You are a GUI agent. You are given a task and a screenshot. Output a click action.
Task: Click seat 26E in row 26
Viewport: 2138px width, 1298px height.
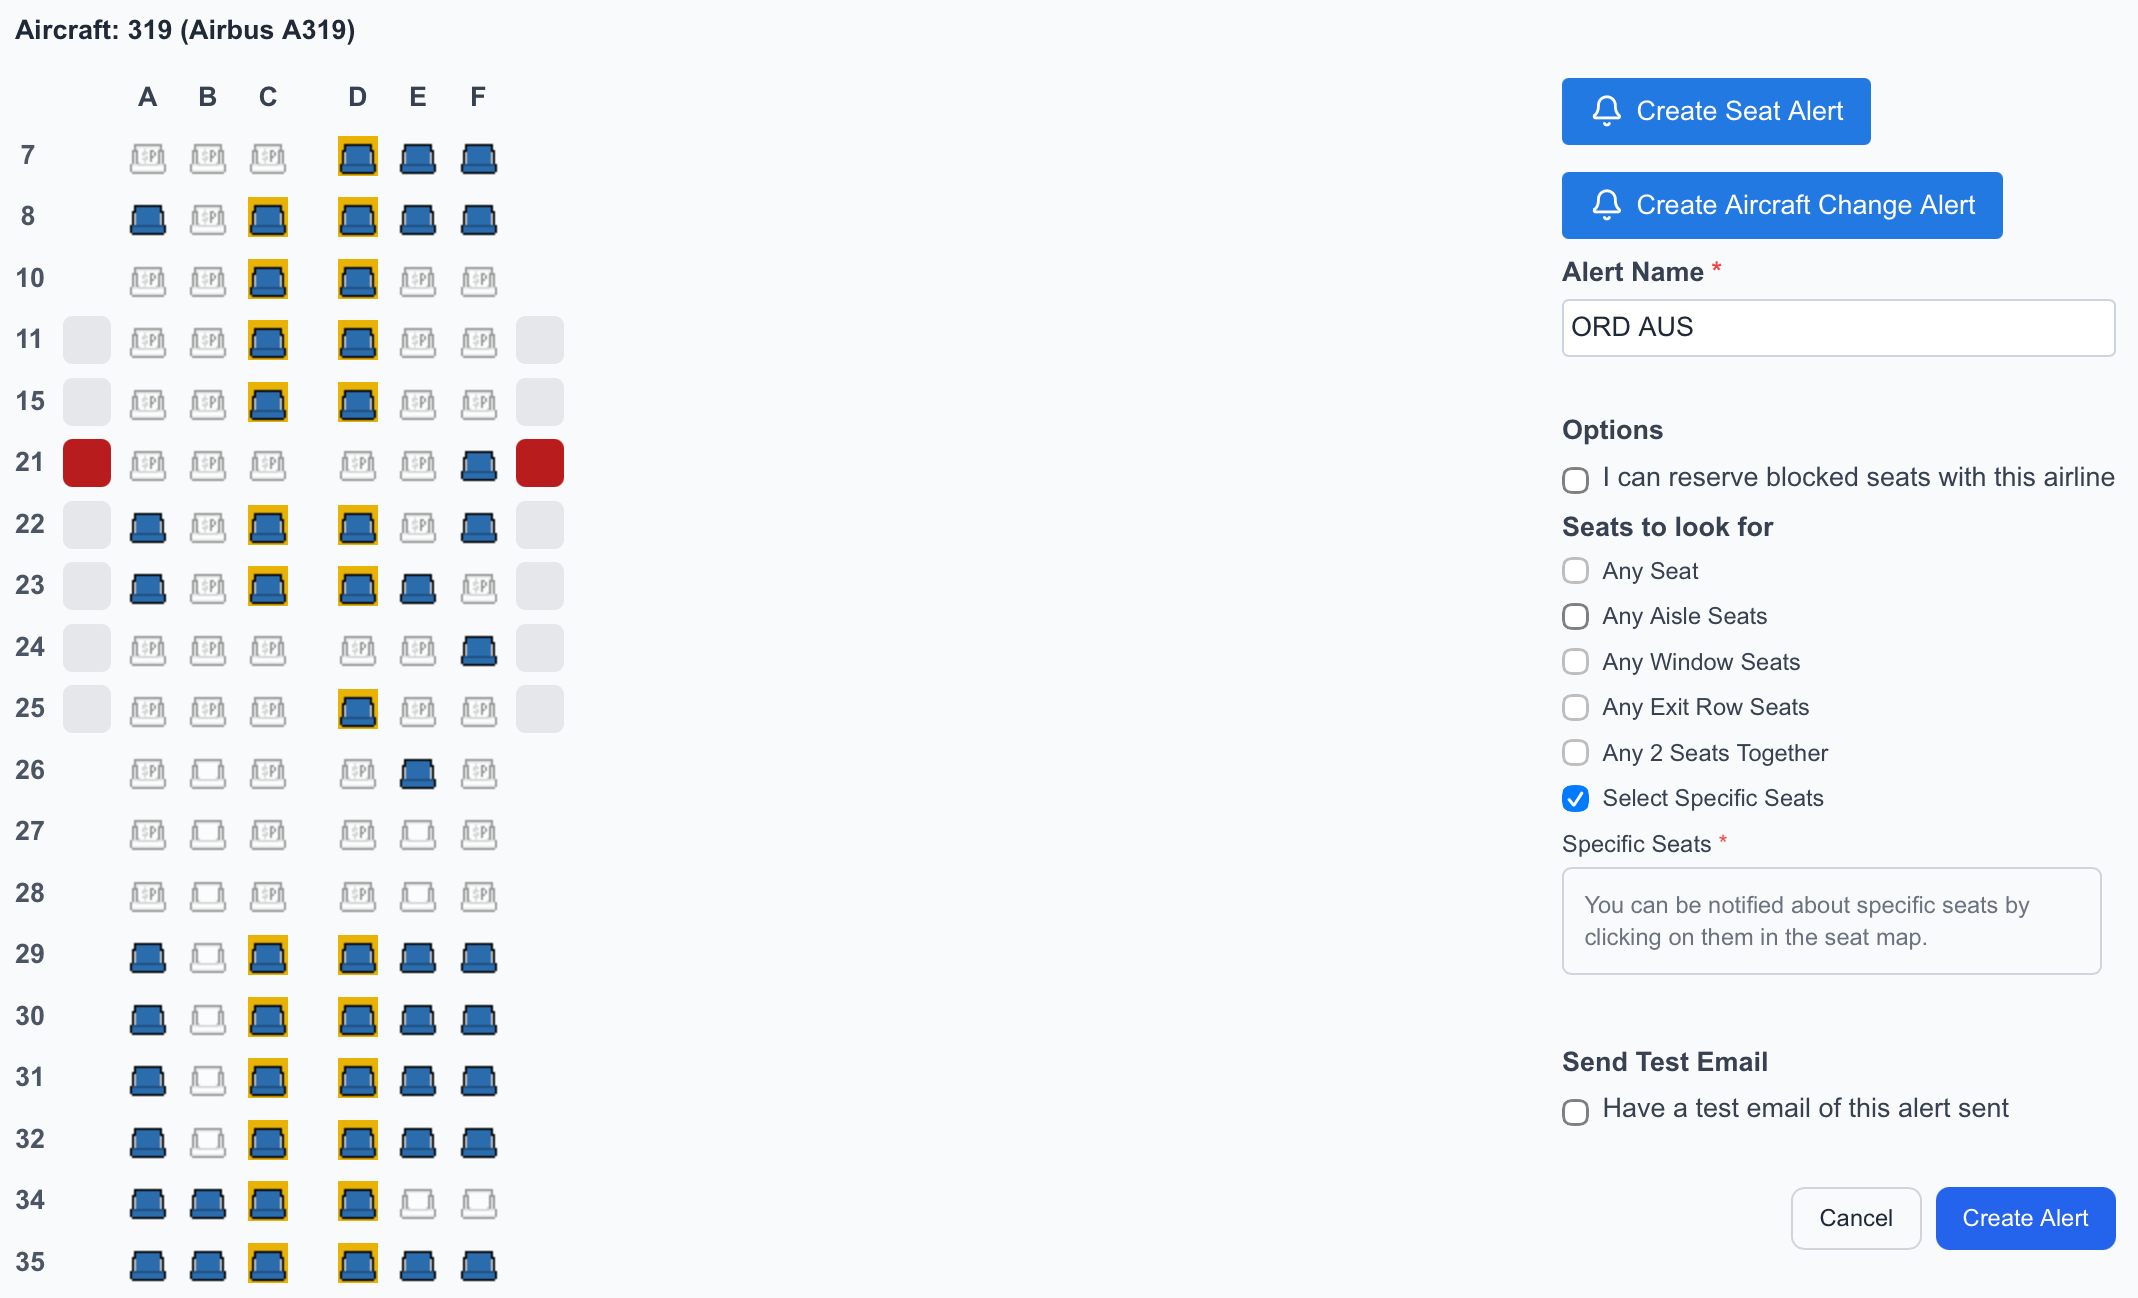click(418, 772)
